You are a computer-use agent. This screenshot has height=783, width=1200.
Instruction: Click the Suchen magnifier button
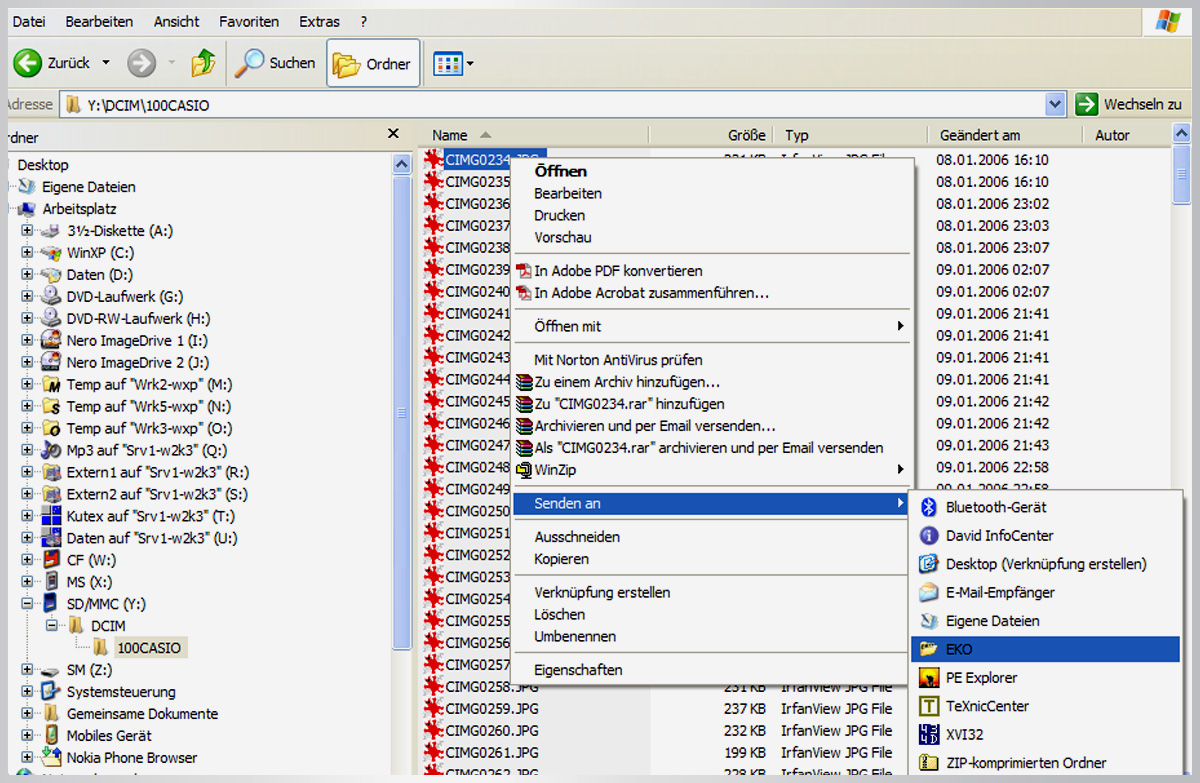pos(275,63)
